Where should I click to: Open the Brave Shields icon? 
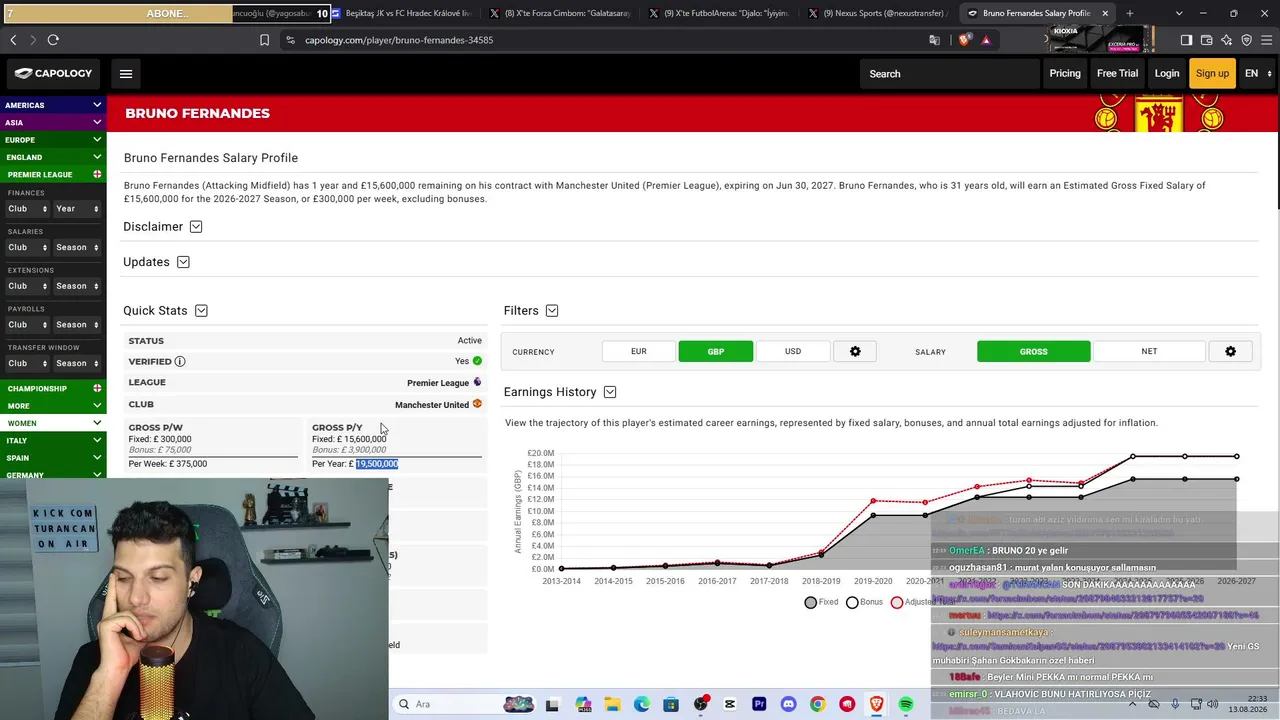964,40
